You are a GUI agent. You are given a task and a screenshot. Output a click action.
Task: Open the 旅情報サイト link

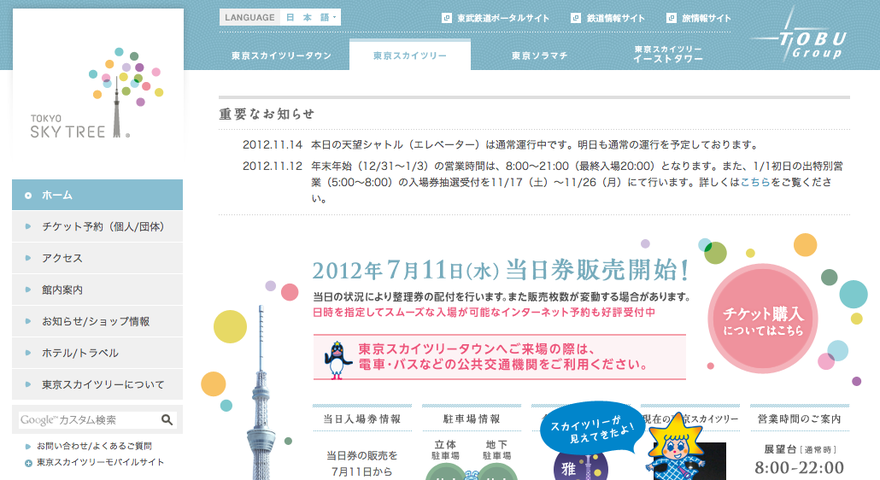point(706,18)
